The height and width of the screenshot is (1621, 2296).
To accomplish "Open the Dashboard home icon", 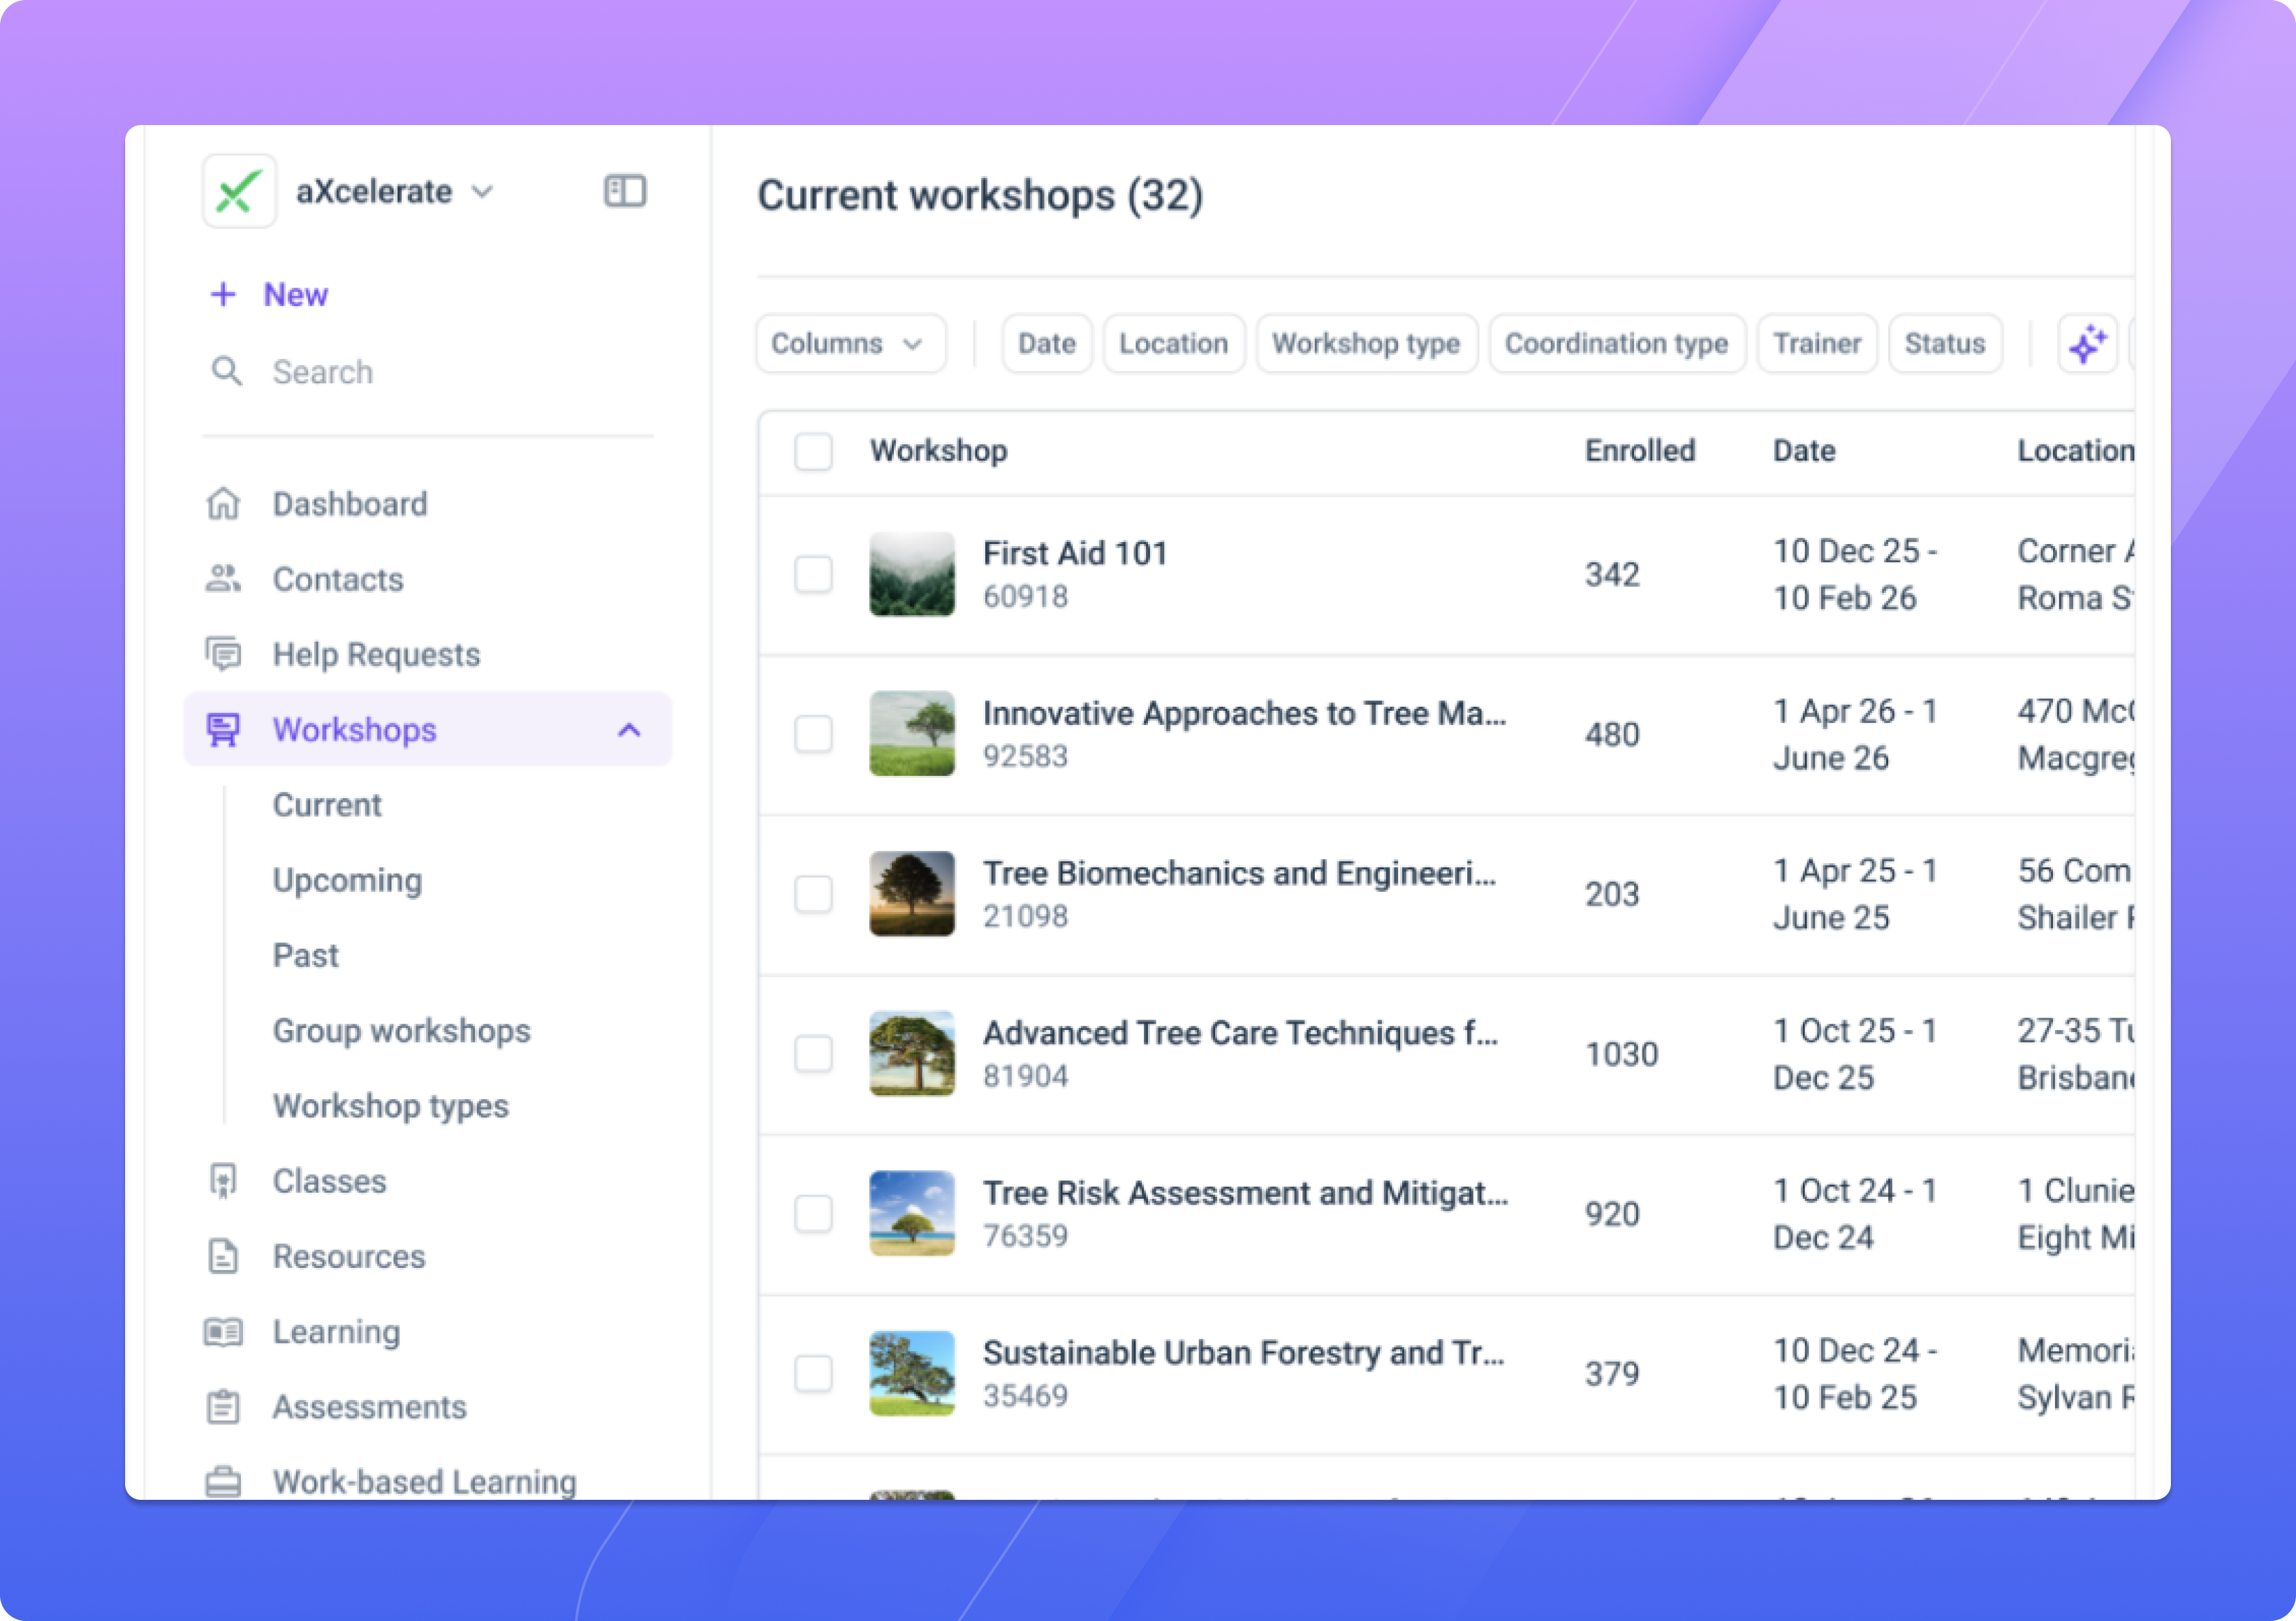I will [223, 503].
